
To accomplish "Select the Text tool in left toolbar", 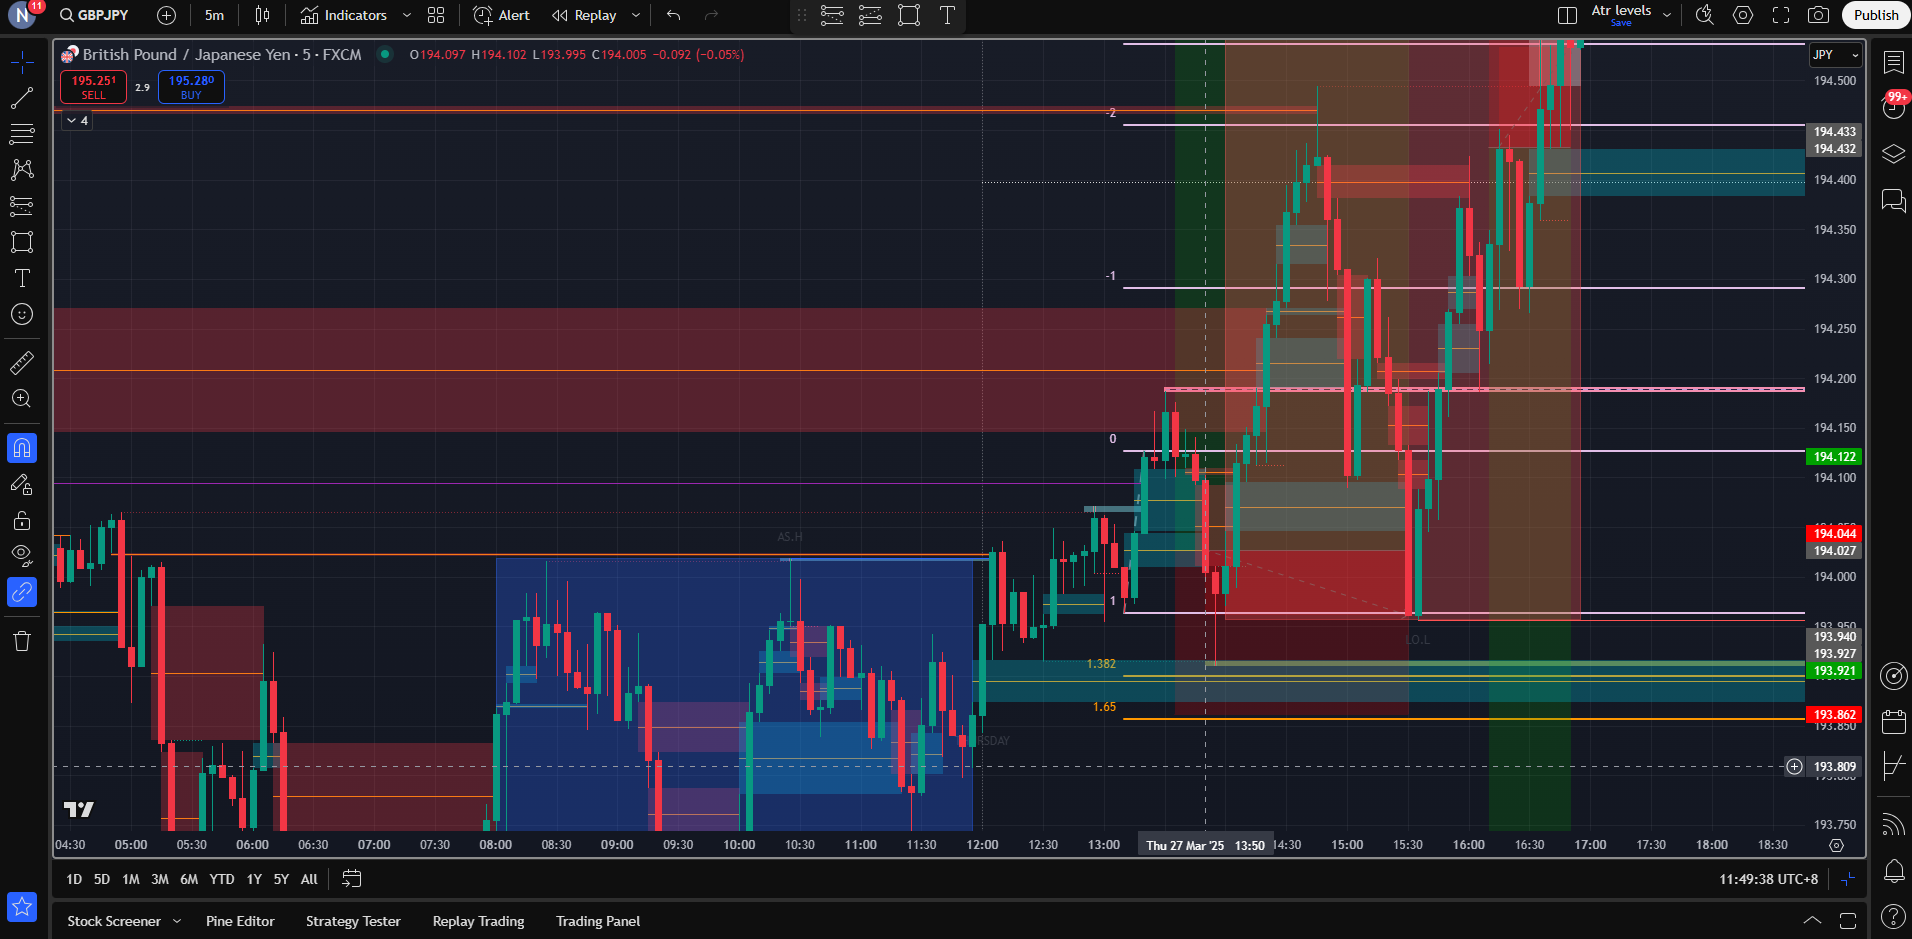I will point(22,278).
